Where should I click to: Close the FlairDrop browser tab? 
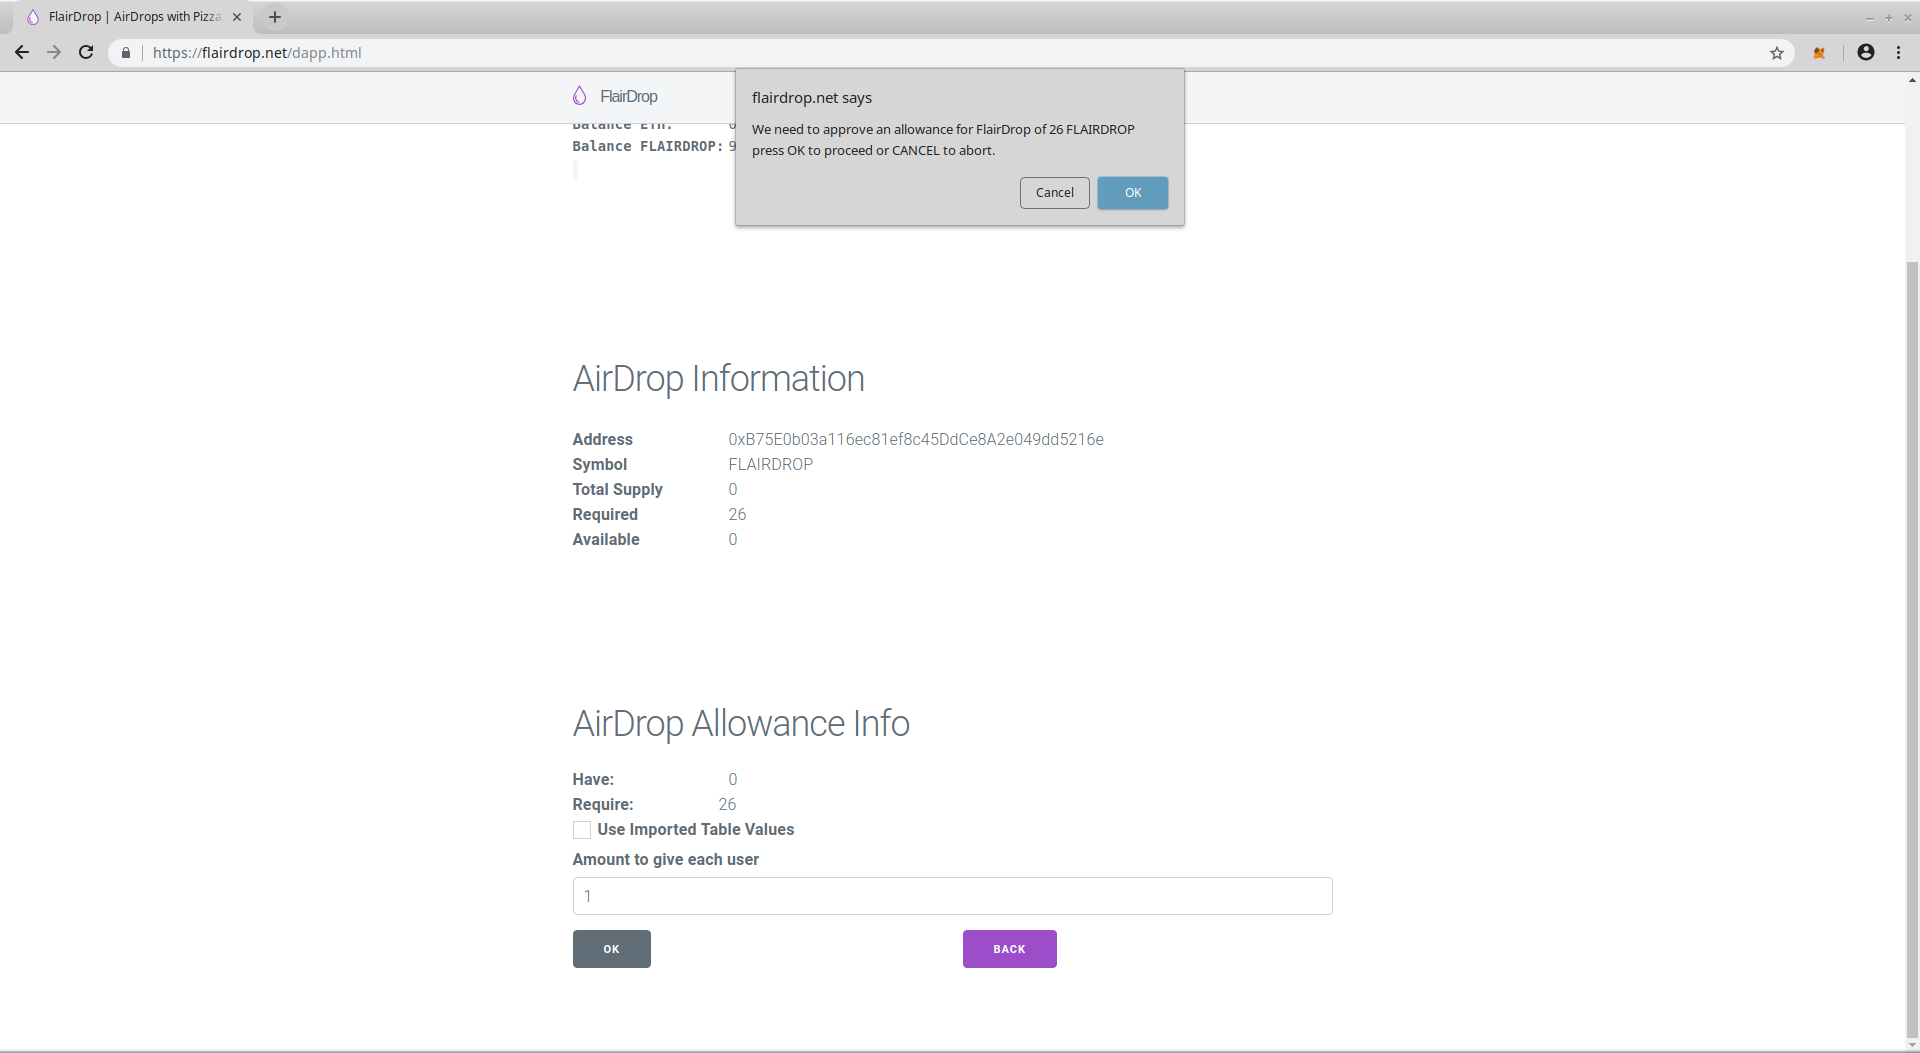237,17
